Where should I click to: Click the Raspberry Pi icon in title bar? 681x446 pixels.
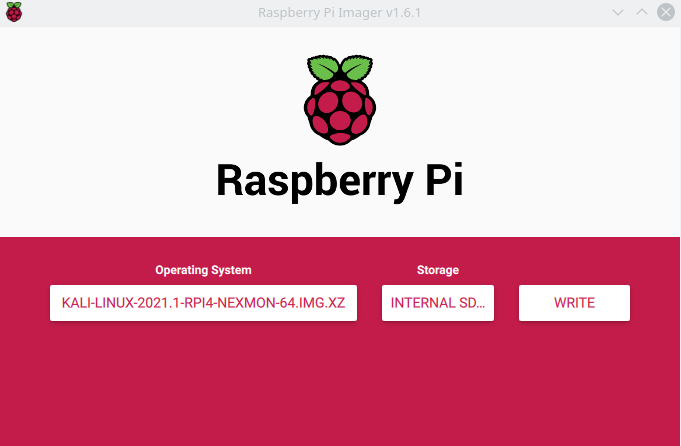coord(14,12)
